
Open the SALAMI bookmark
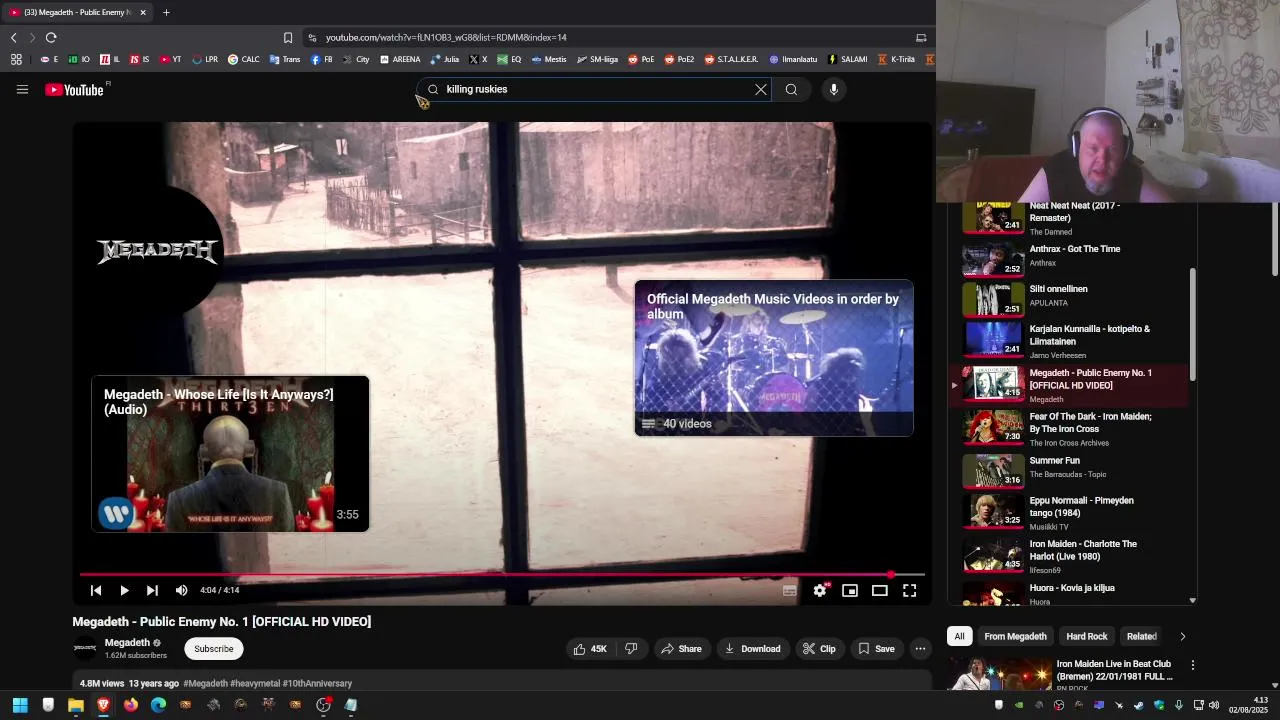point(848,59)
